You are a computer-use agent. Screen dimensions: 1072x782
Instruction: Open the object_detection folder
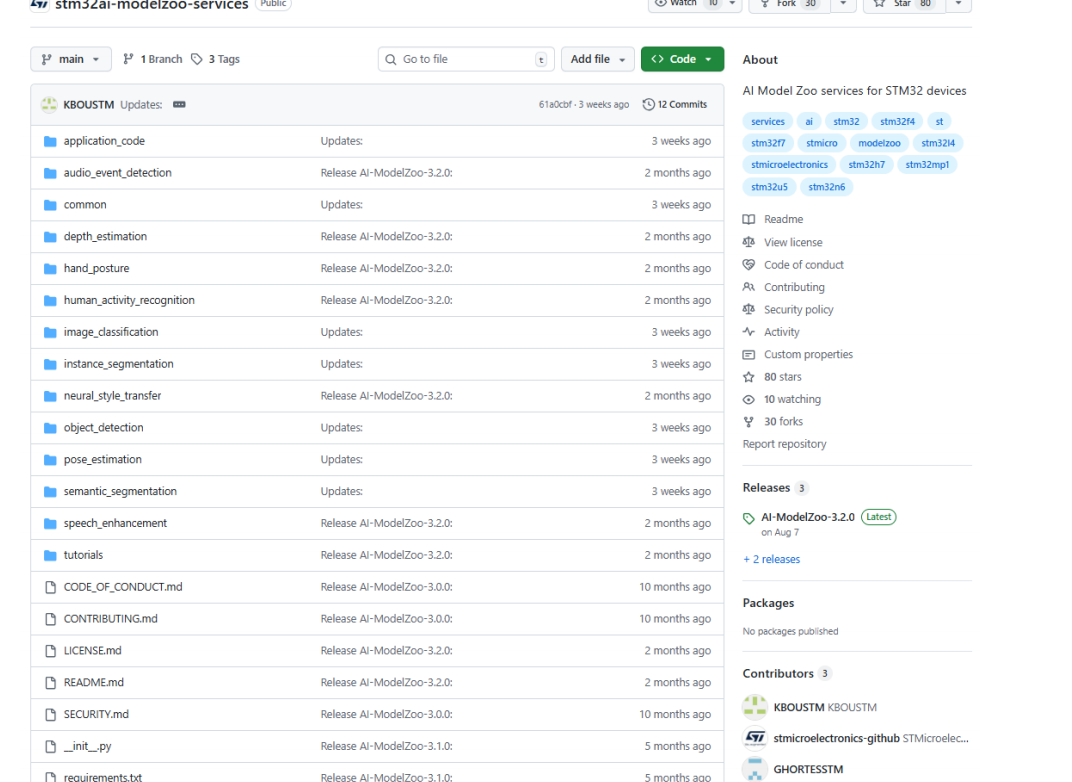click(103, 428)
